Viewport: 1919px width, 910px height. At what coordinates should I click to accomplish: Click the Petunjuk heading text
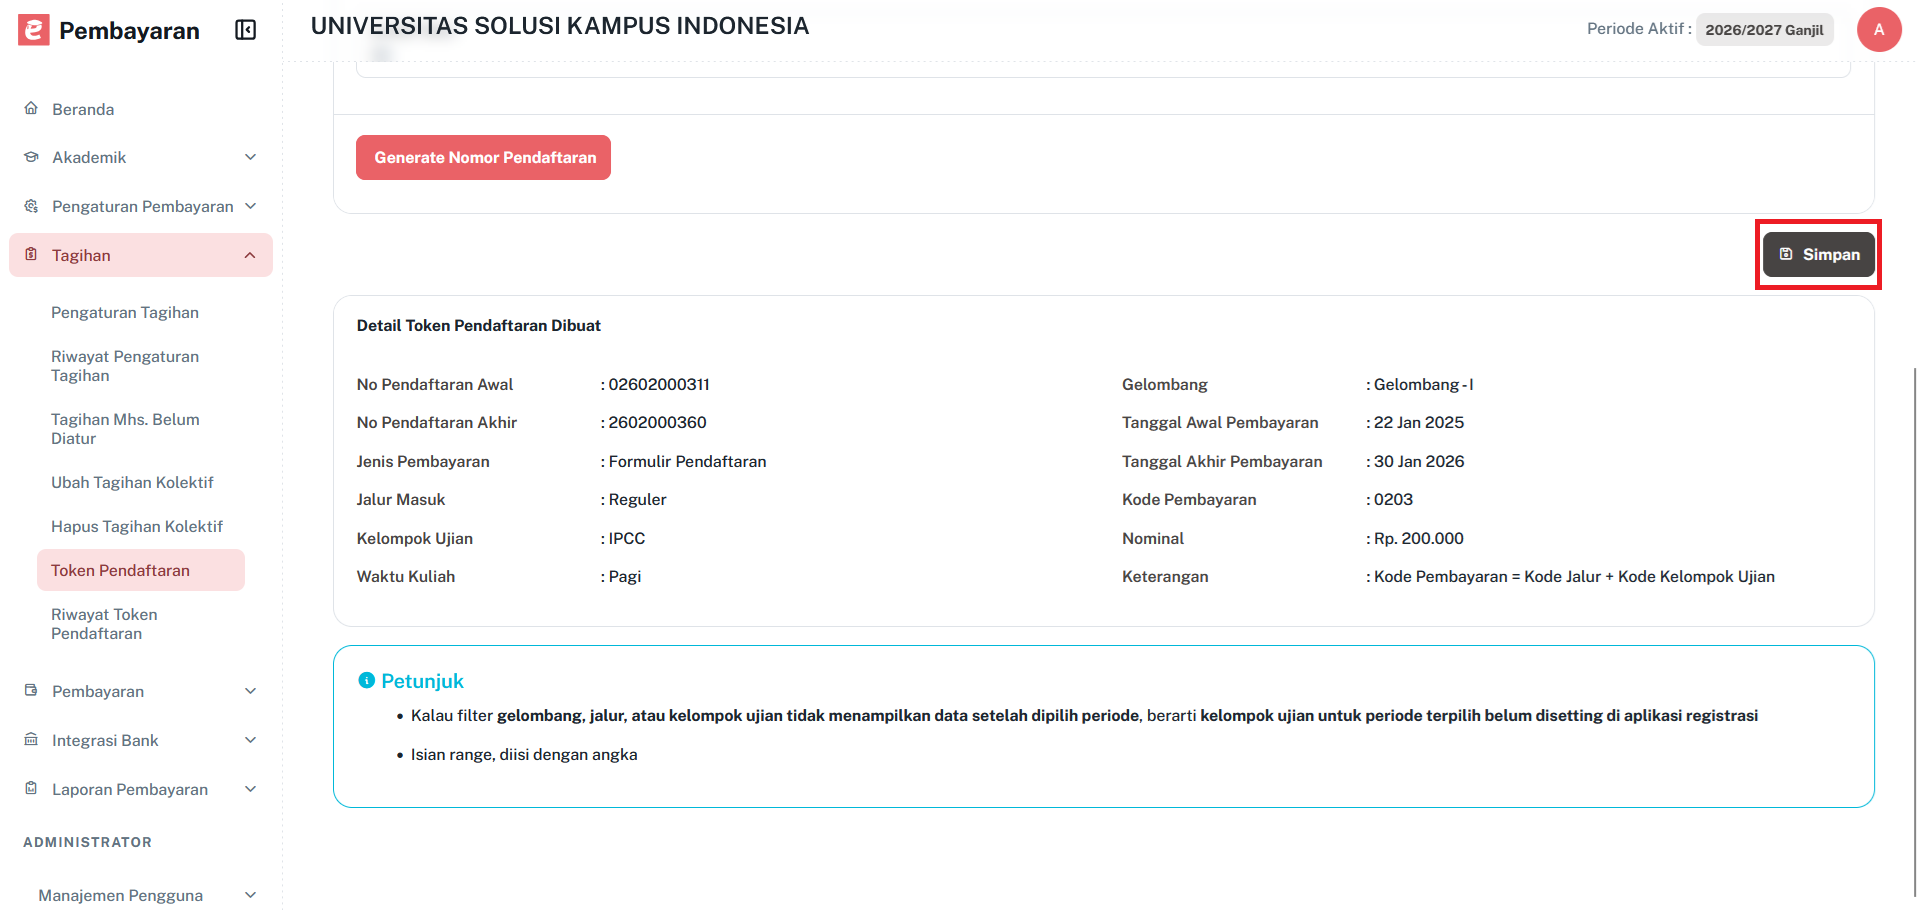pos(422,681)
